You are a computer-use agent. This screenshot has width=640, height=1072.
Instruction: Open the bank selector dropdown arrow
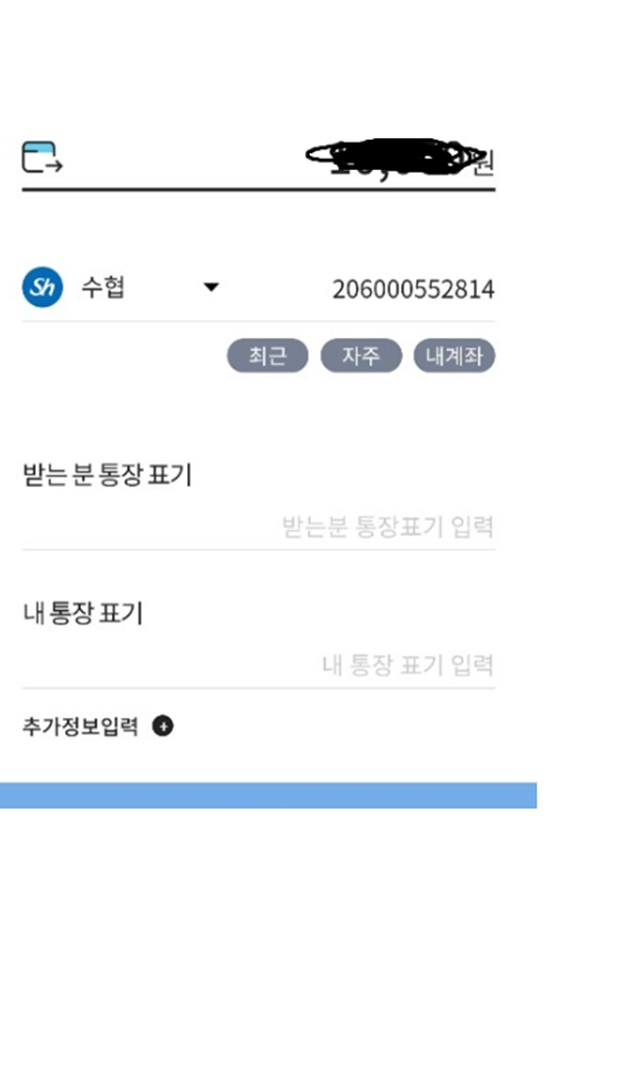pos(211,287)
